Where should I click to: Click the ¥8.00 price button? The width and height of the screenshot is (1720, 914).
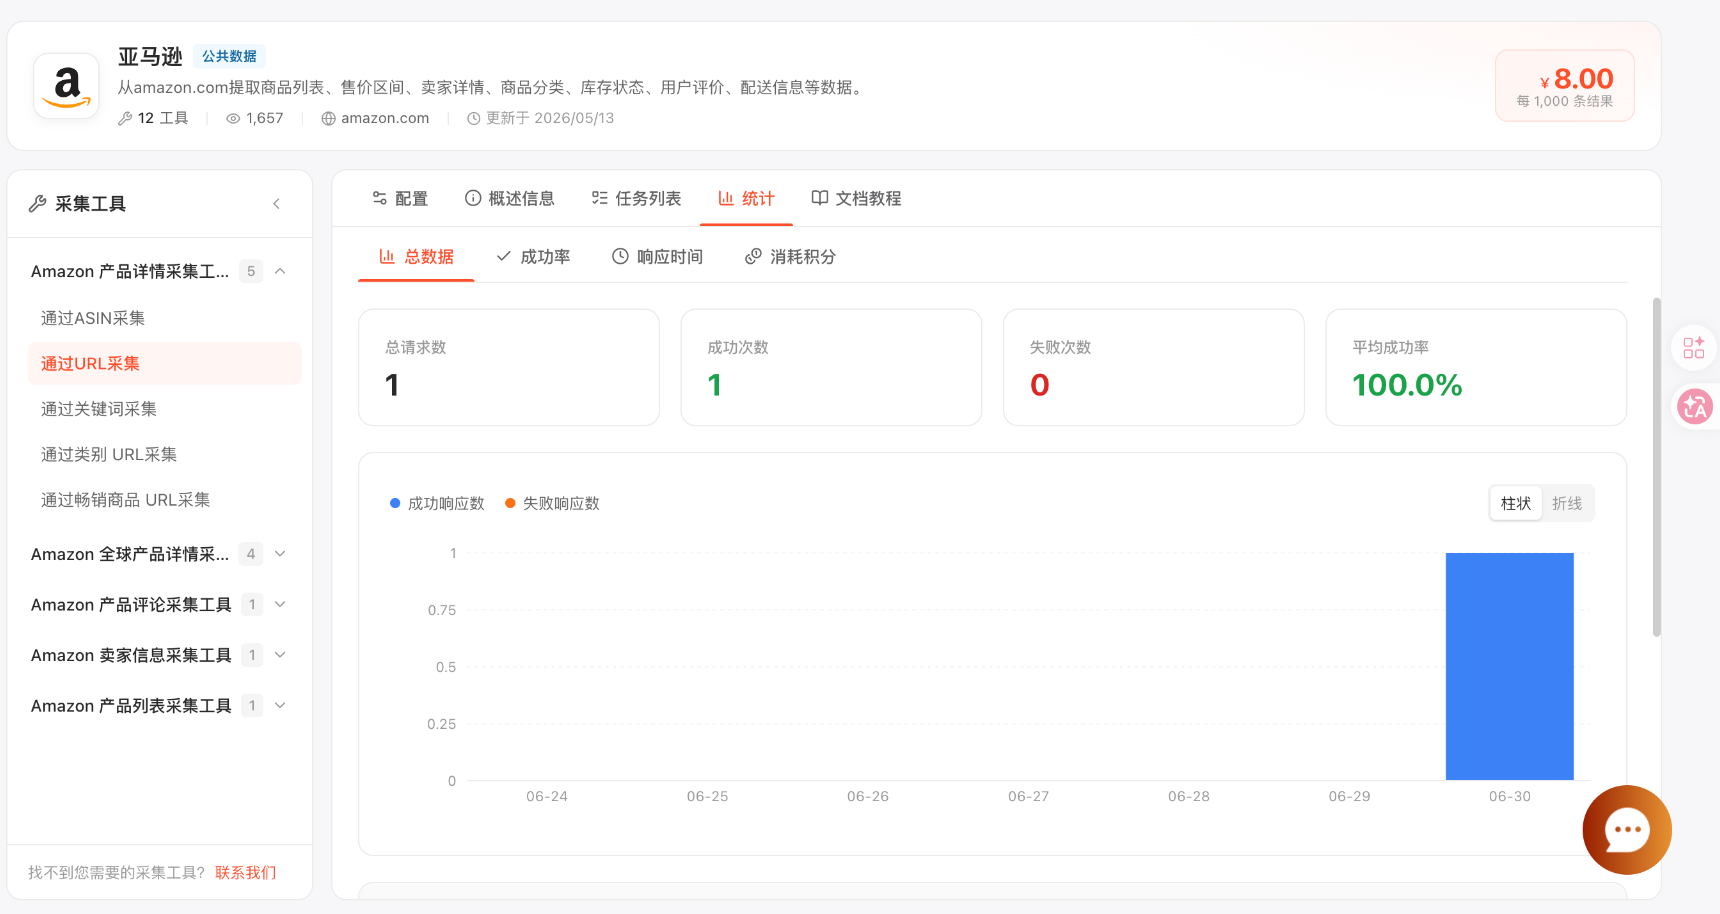pyautogui.click(x=1565, y=86)
